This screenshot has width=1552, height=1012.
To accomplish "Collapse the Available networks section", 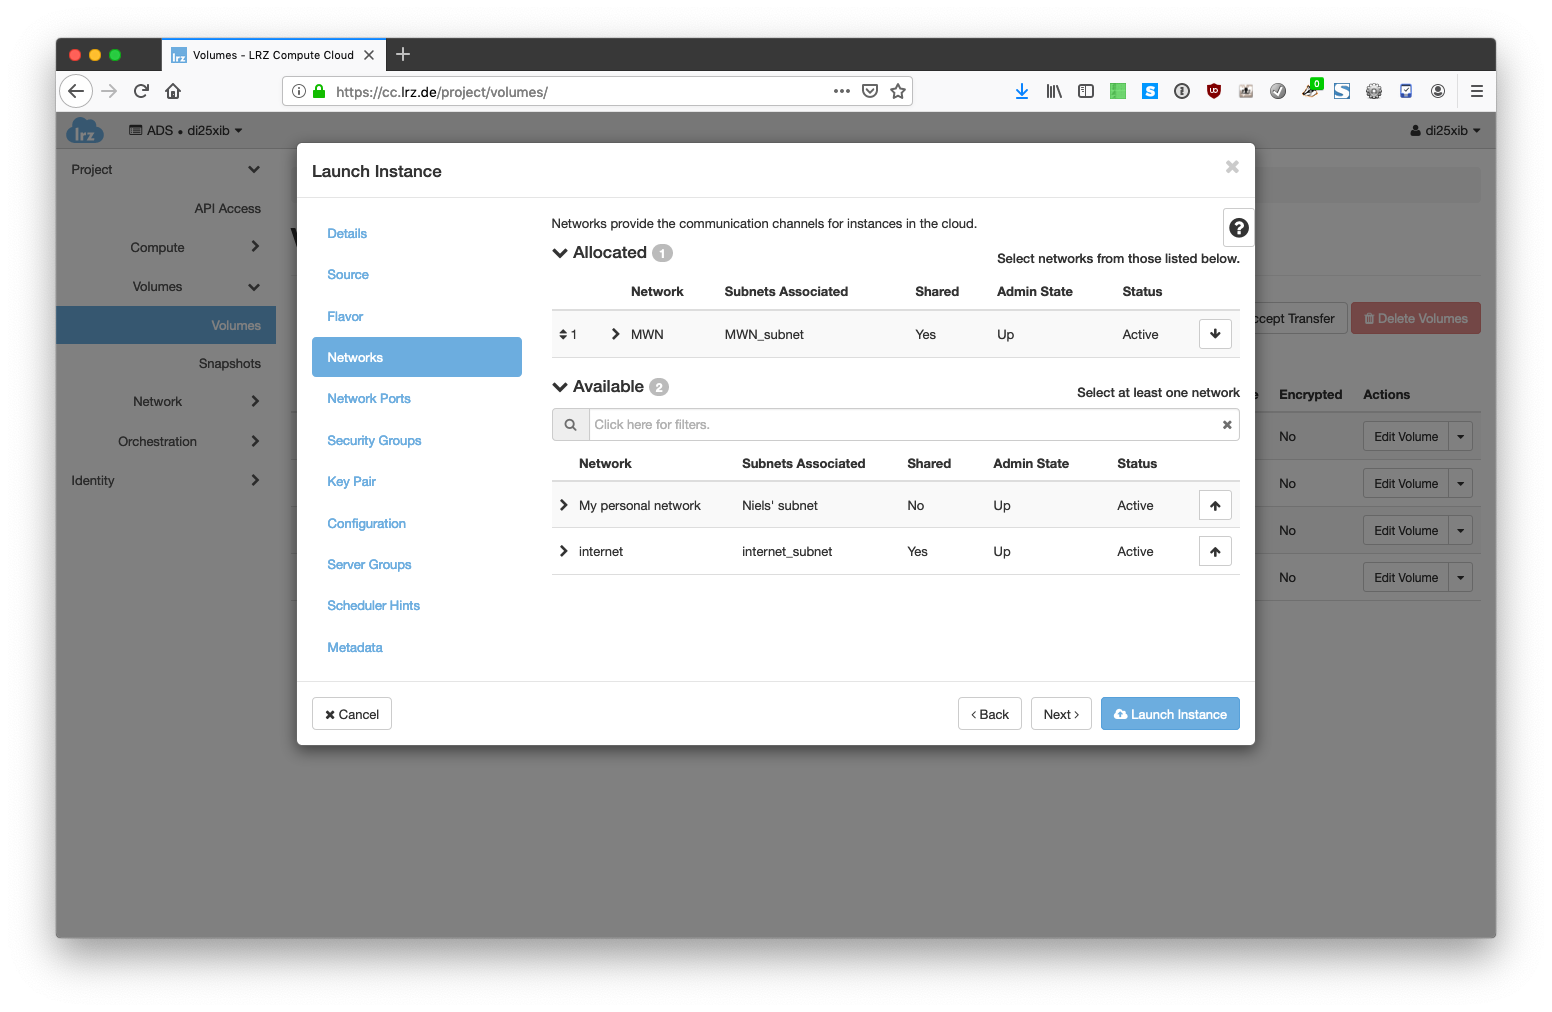I will [x=560, y=387].
